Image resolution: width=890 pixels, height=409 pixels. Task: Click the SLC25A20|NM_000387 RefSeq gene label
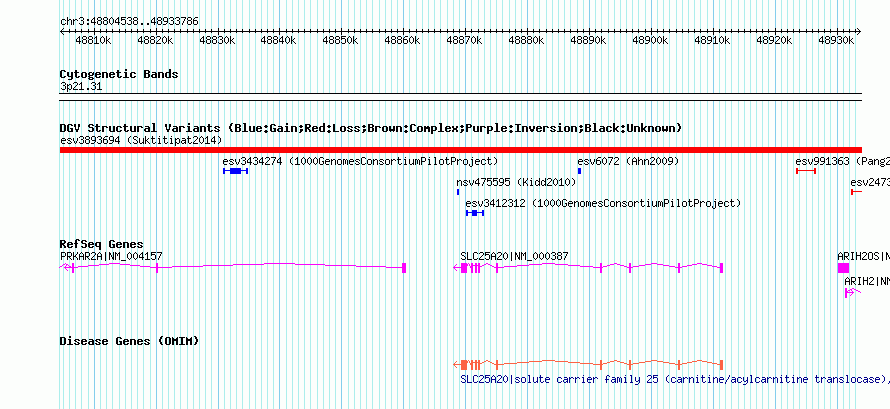click(x=514, y=256)
